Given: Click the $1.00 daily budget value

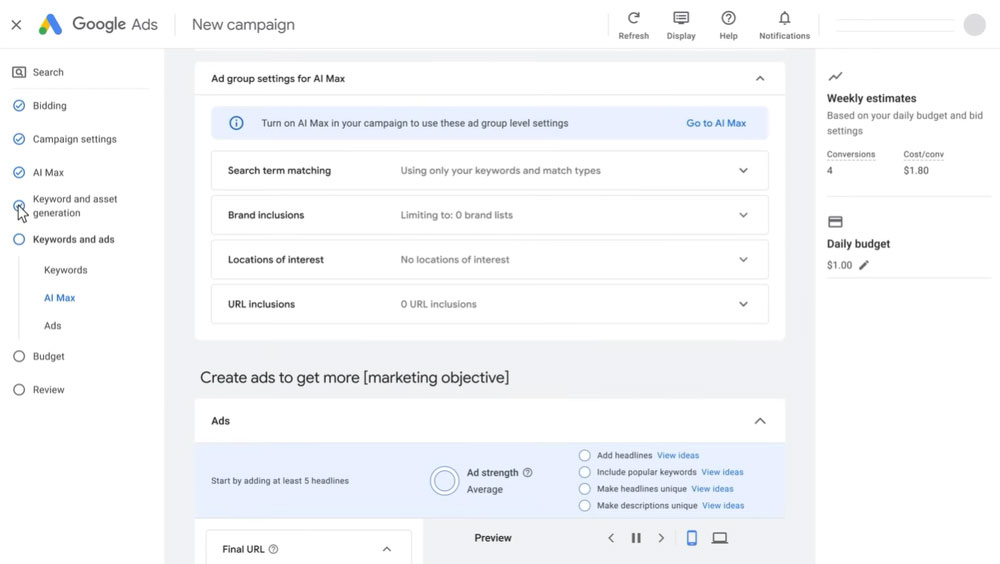Looking at the screenshot, I should pos(839,265).
